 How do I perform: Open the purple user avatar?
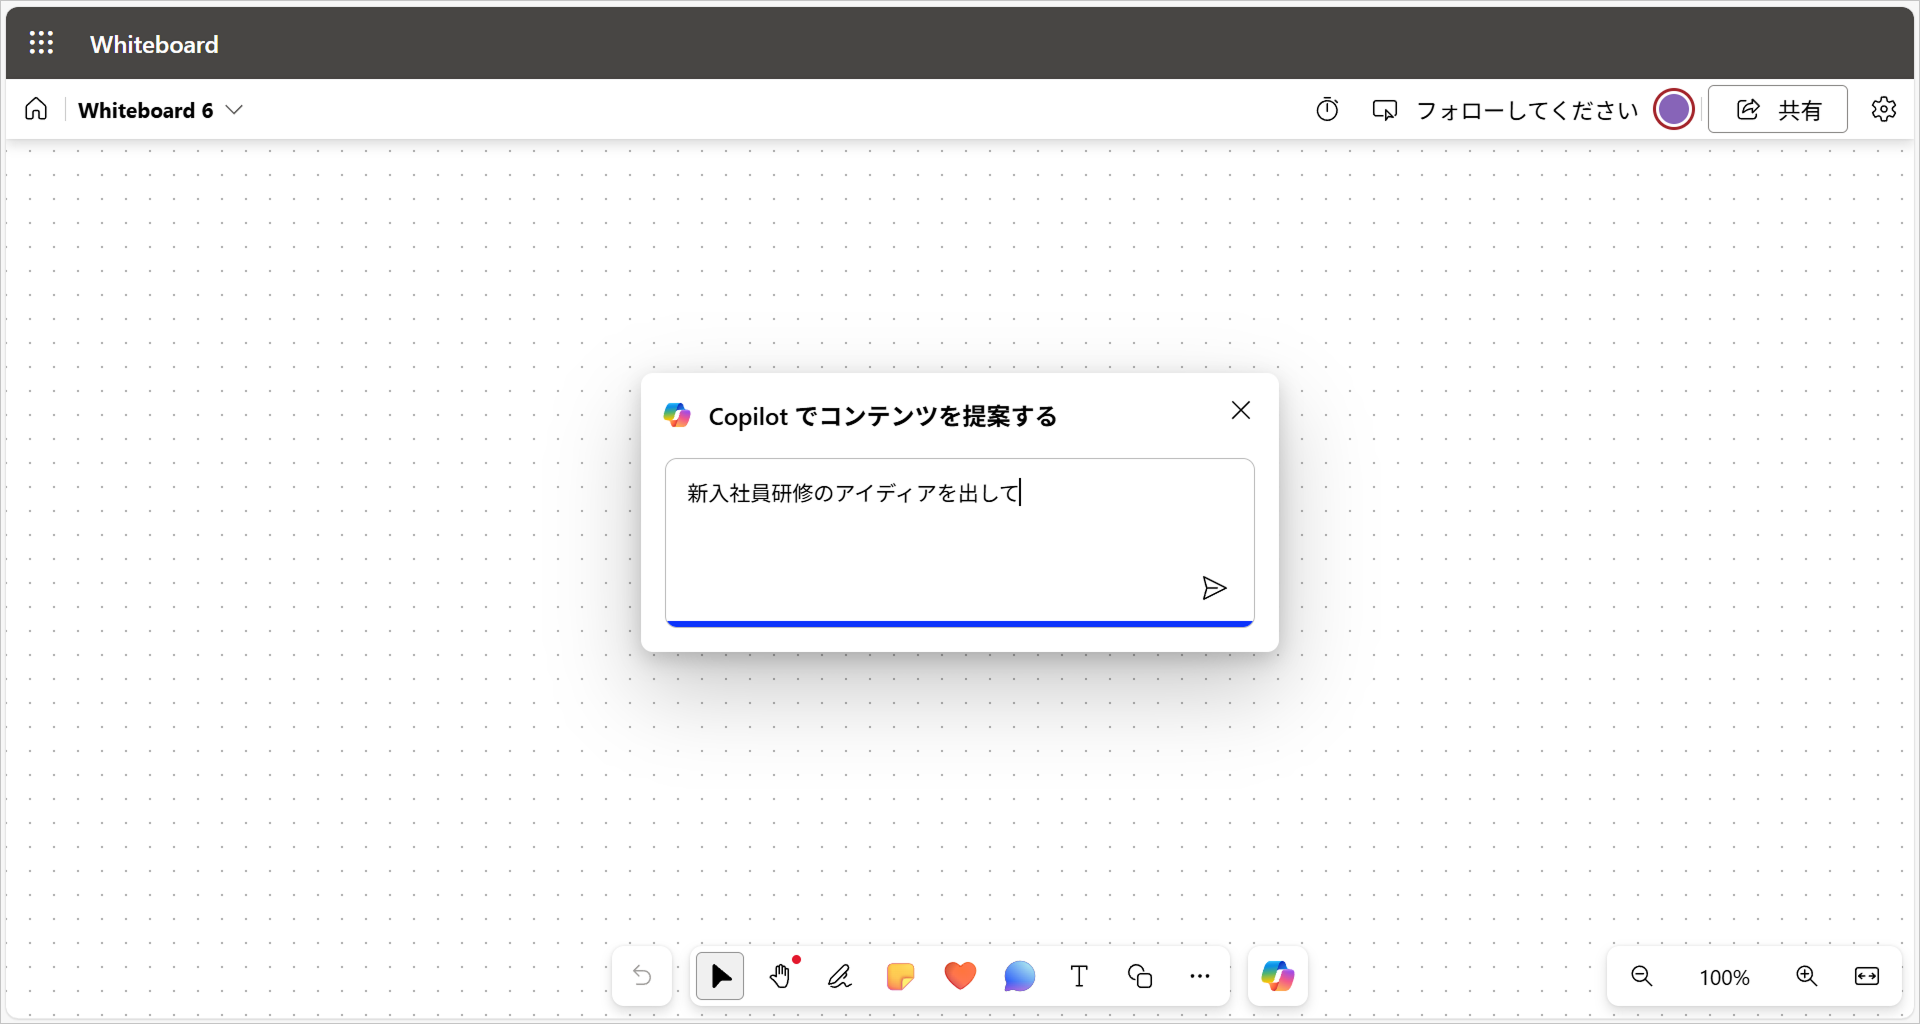point(1673,110)
